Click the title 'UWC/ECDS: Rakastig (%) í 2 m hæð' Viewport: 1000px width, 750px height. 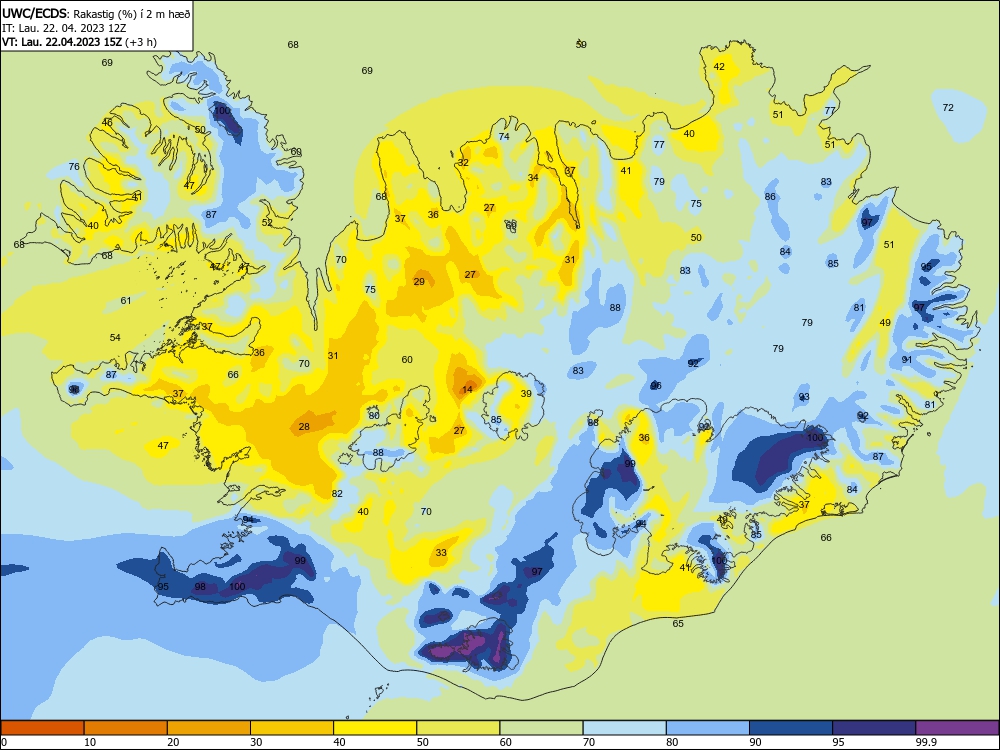click(96, 13)
